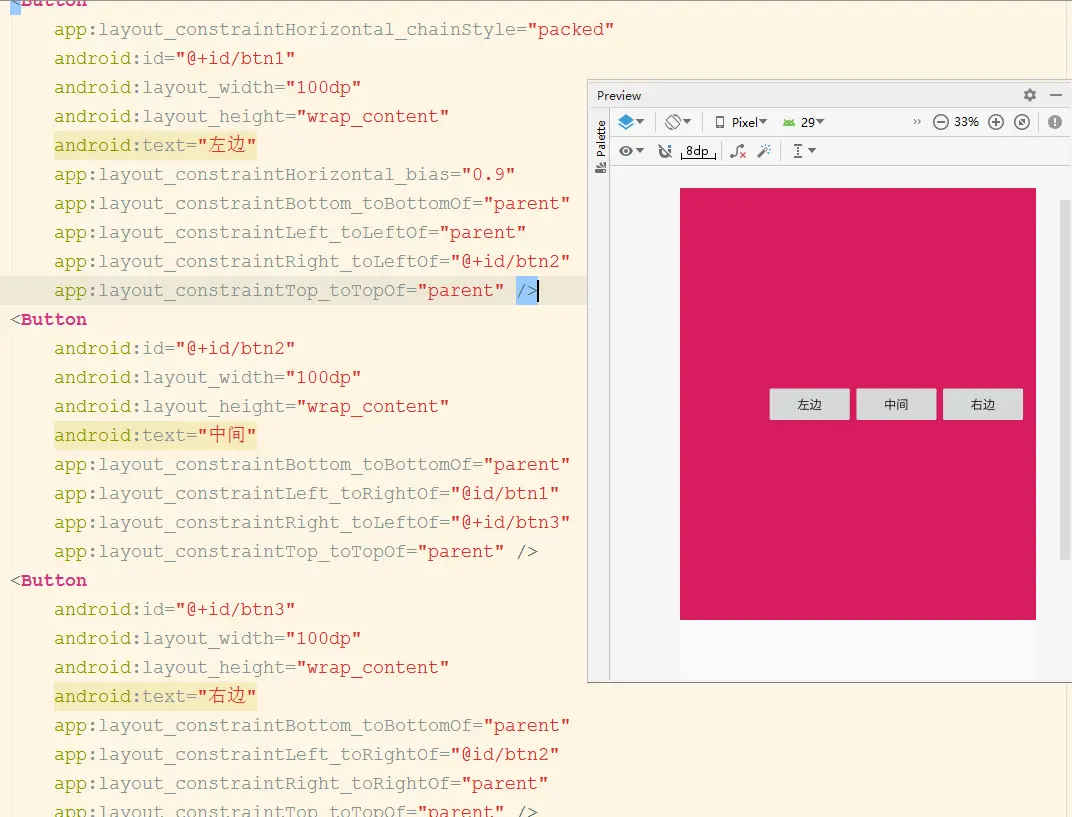Click android:id="@+id/btn3" line
1072x817 pixels.
174,609
